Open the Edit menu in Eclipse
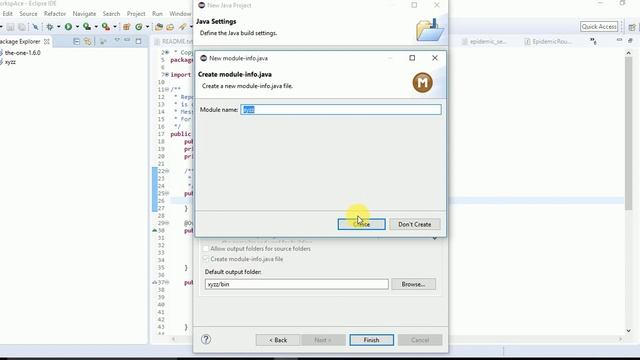This screenshot has width=640, height=360. click(x=7, y=13)
